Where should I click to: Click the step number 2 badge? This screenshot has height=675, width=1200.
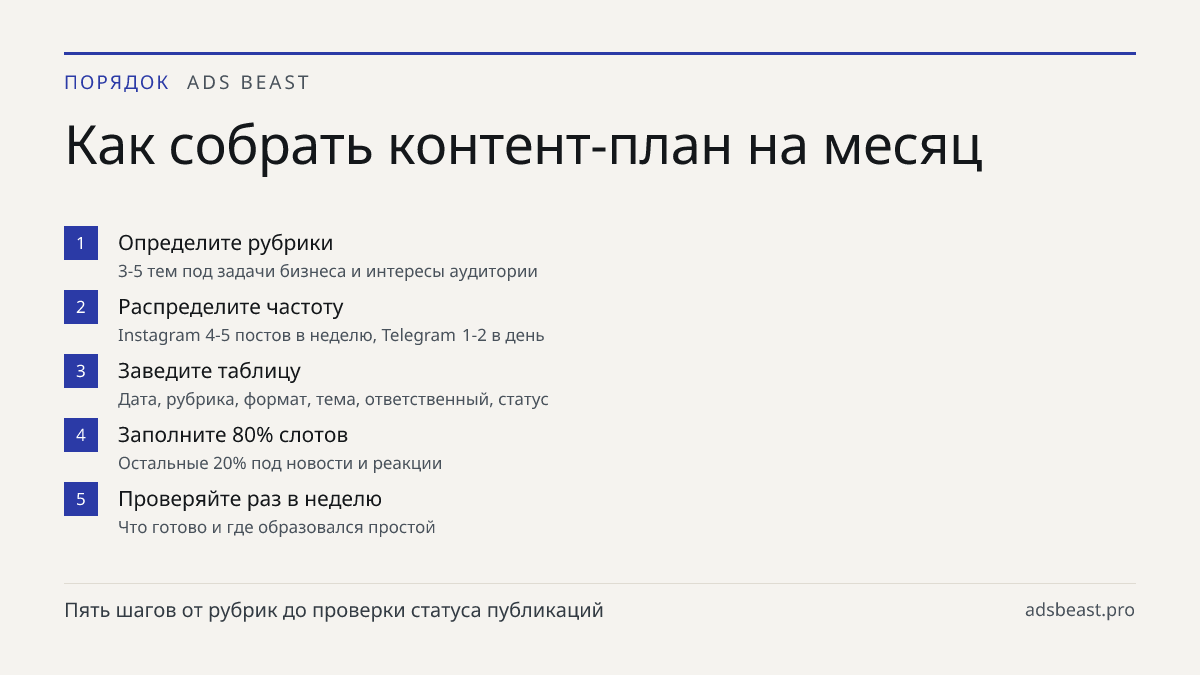click(x=81, y=307)
